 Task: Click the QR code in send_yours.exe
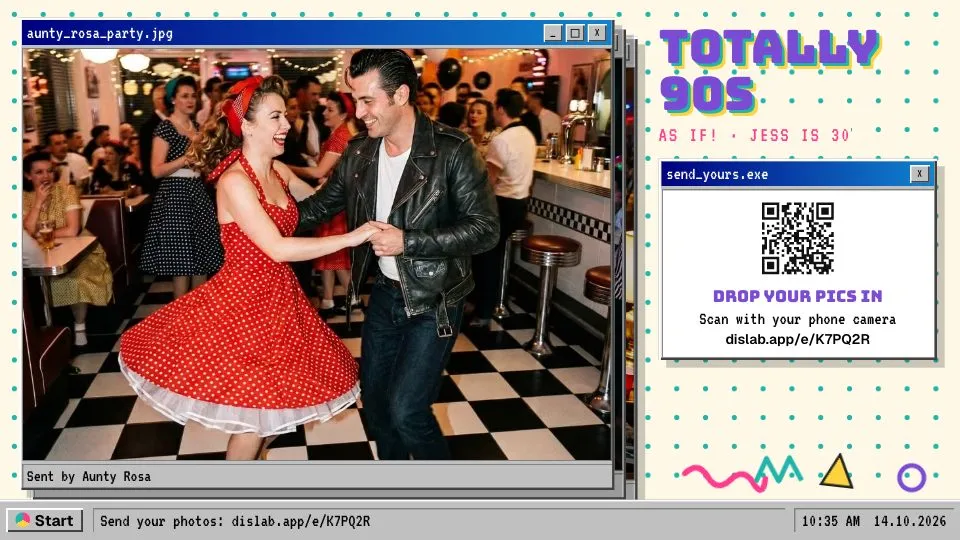798,238
